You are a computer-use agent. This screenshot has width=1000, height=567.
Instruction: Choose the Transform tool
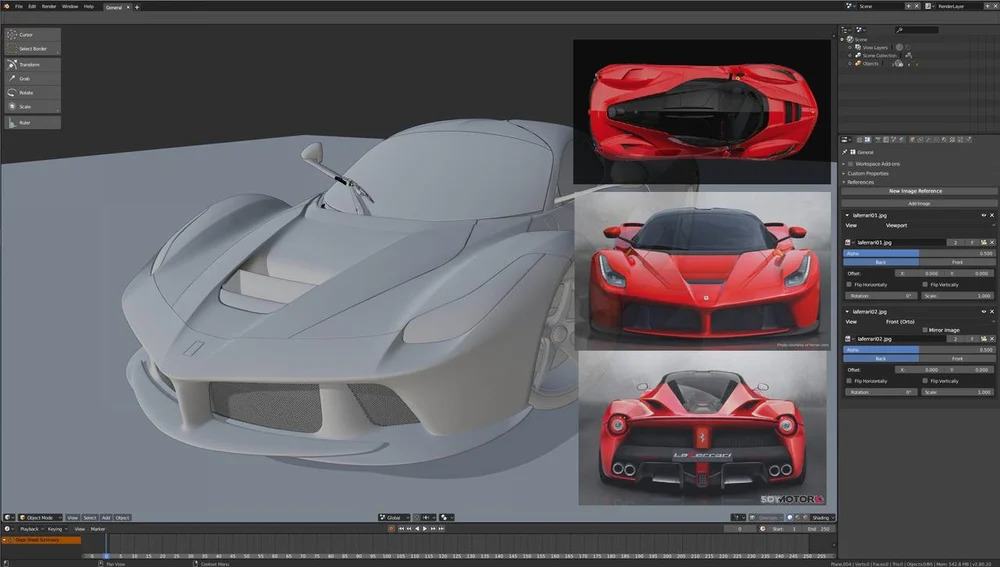(x=32, y=64)
